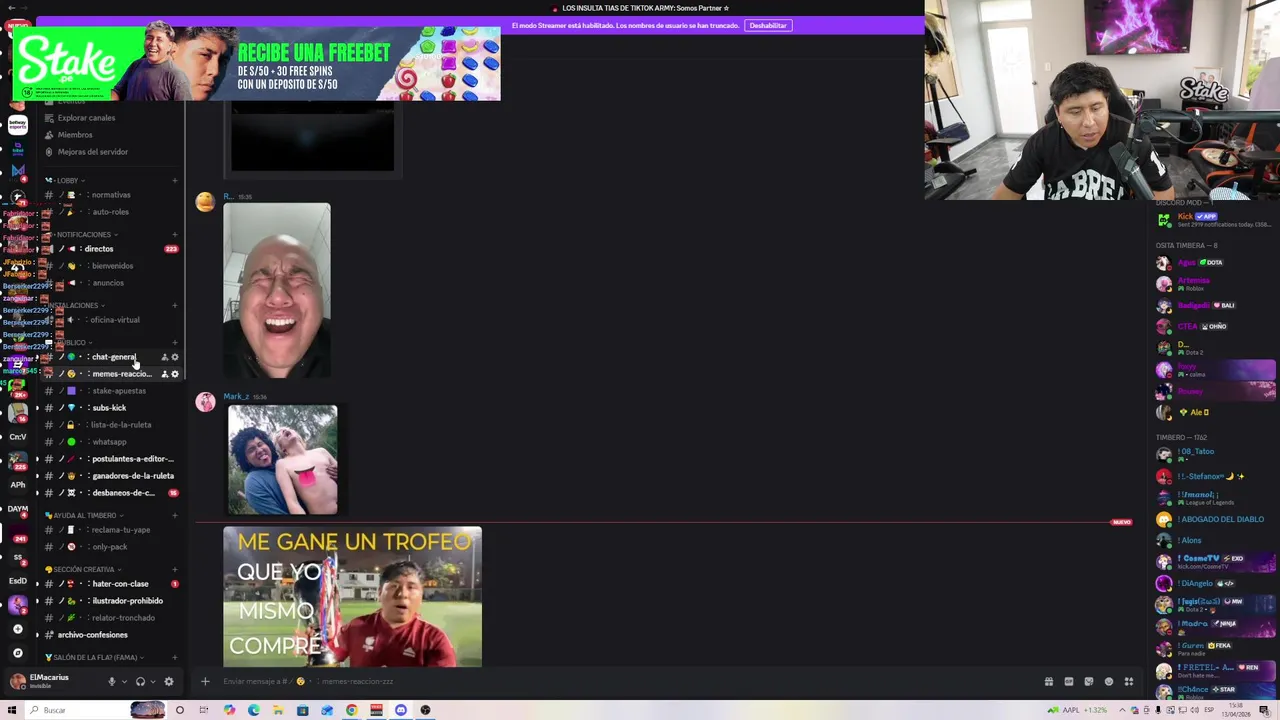Open the gift Nitro icon in message bar
The image size is (1280, 720).
click(x=1049, y=682)
